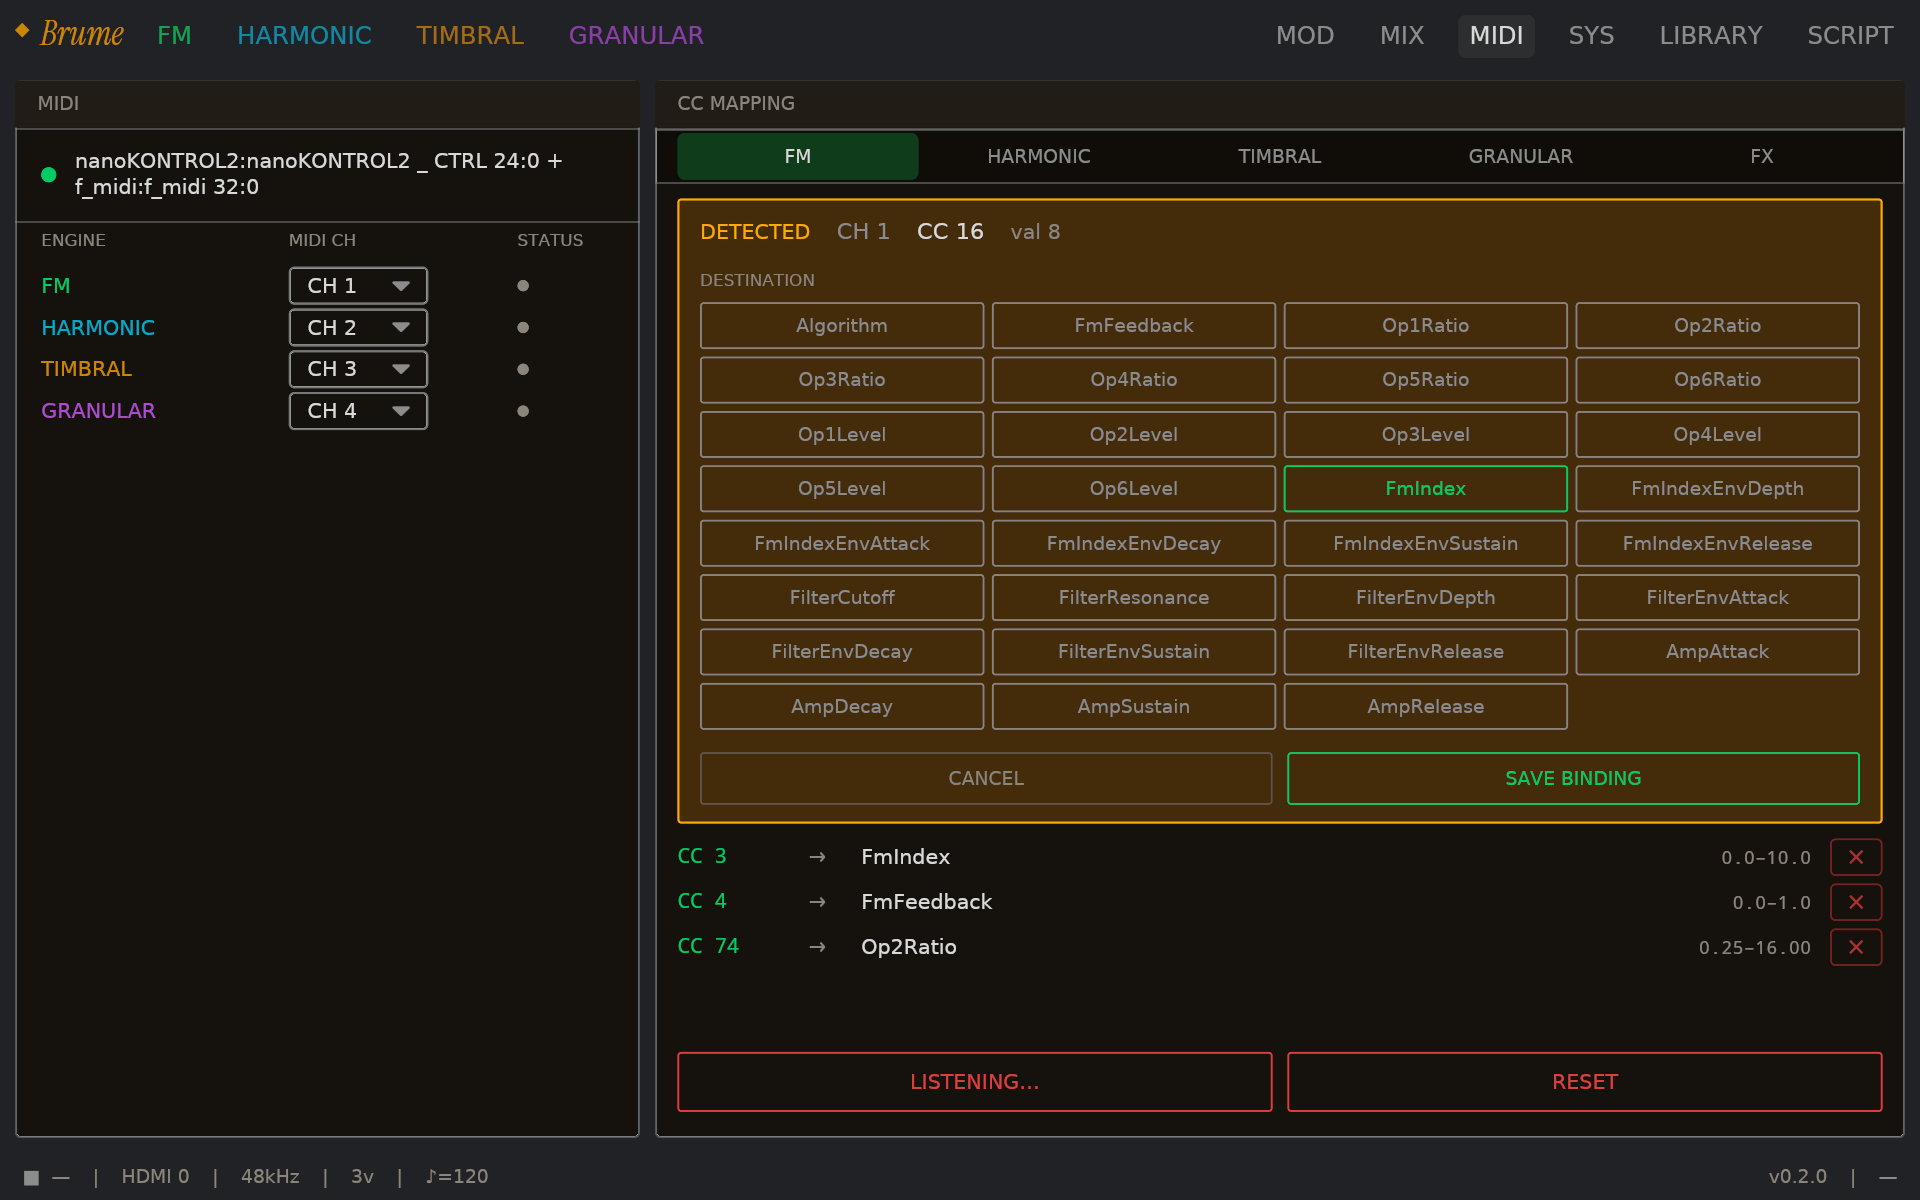The image size is (1920, 1200).
Task: Choose Op1Ratio as destination
Action: [1426, 326]
